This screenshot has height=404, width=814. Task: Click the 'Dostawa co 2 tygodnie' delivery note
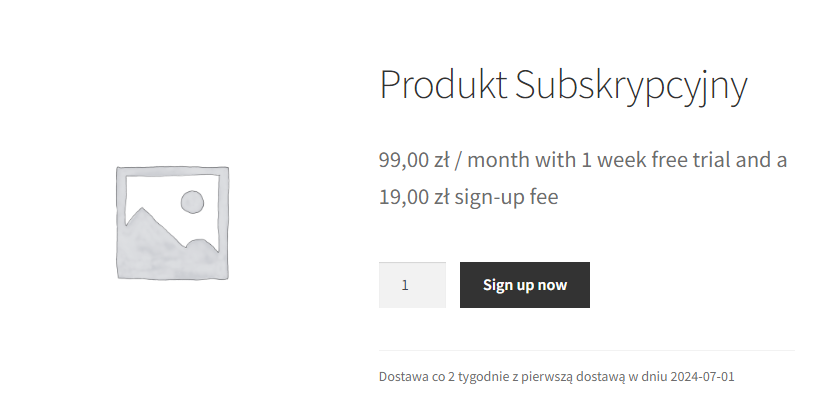pos(444,376)
